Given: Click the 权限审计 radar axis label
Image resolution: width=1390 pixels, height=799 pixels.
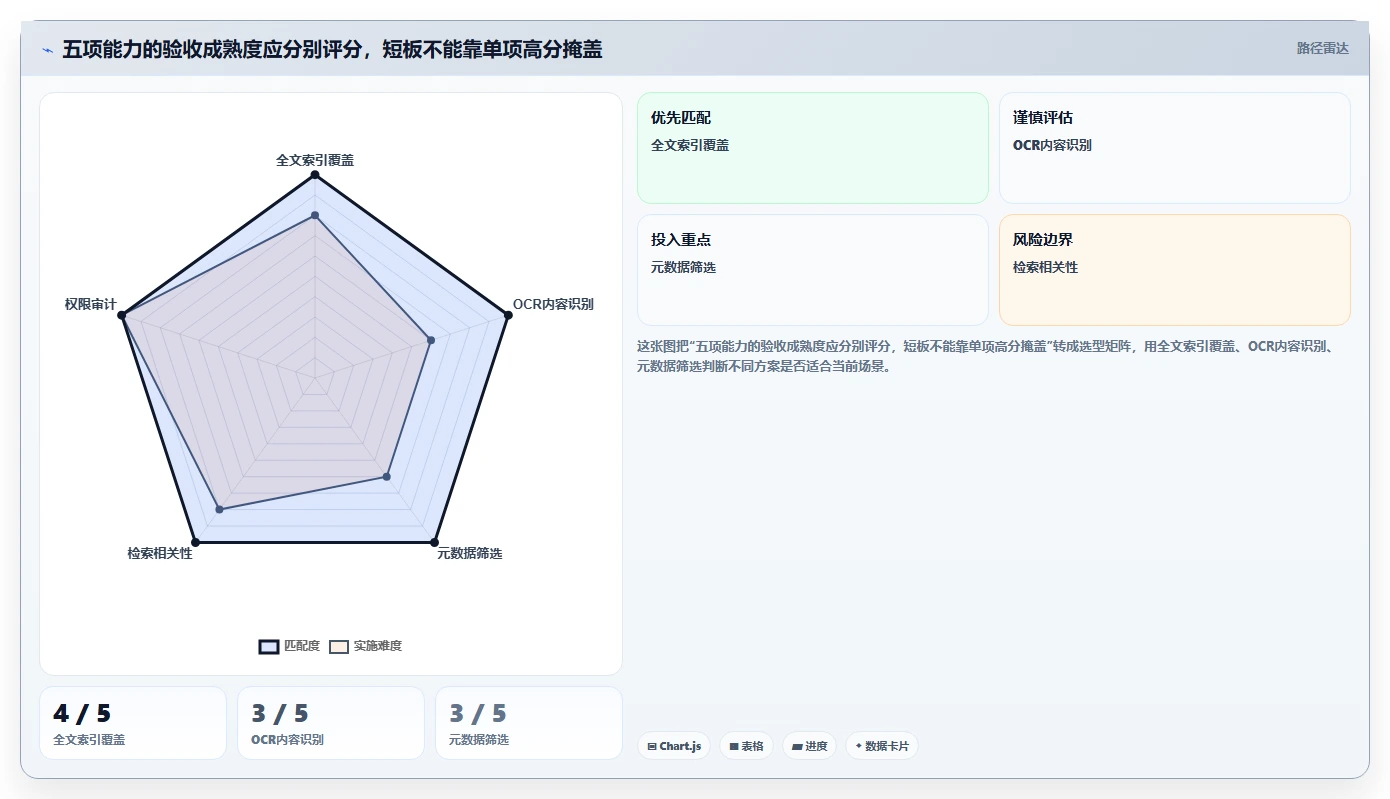Looking at the screenshot, I should tap(91, 304).
